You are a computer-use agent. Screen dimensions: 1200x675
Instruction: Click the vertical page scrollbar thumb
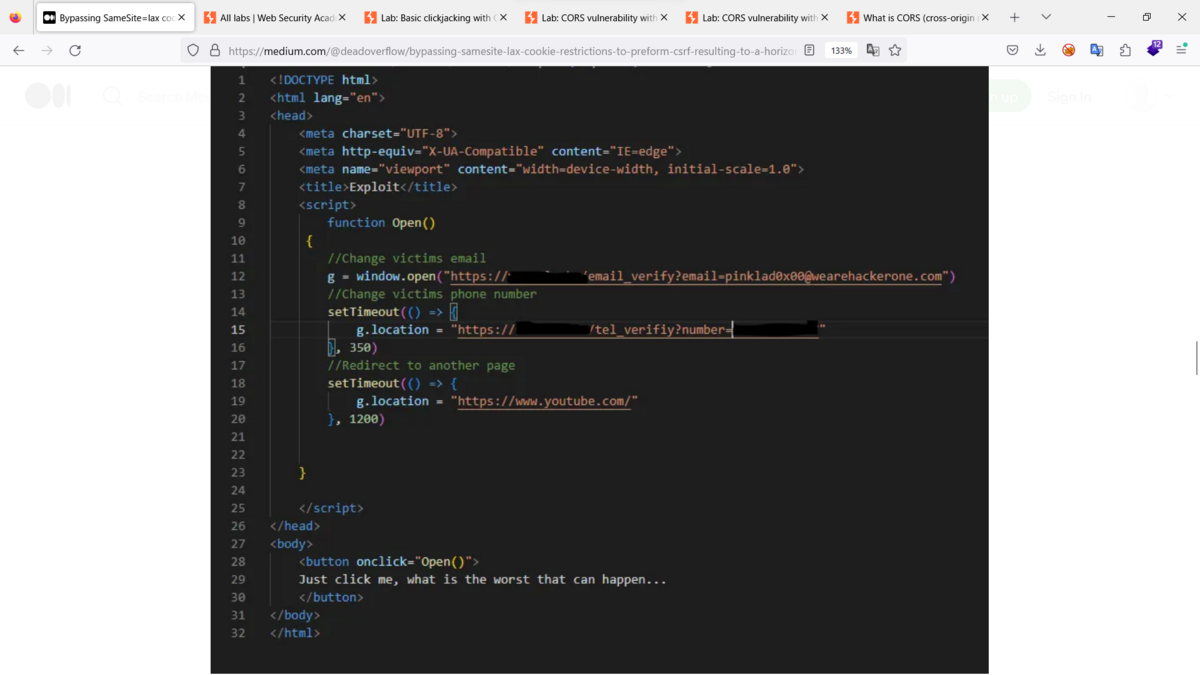pyautogui.click(x=1196, y=357)
